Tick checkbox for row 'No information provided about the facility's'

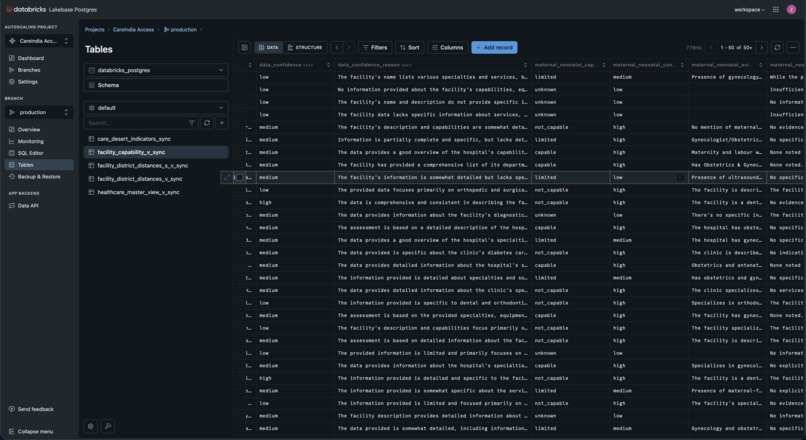click(240, 89)
